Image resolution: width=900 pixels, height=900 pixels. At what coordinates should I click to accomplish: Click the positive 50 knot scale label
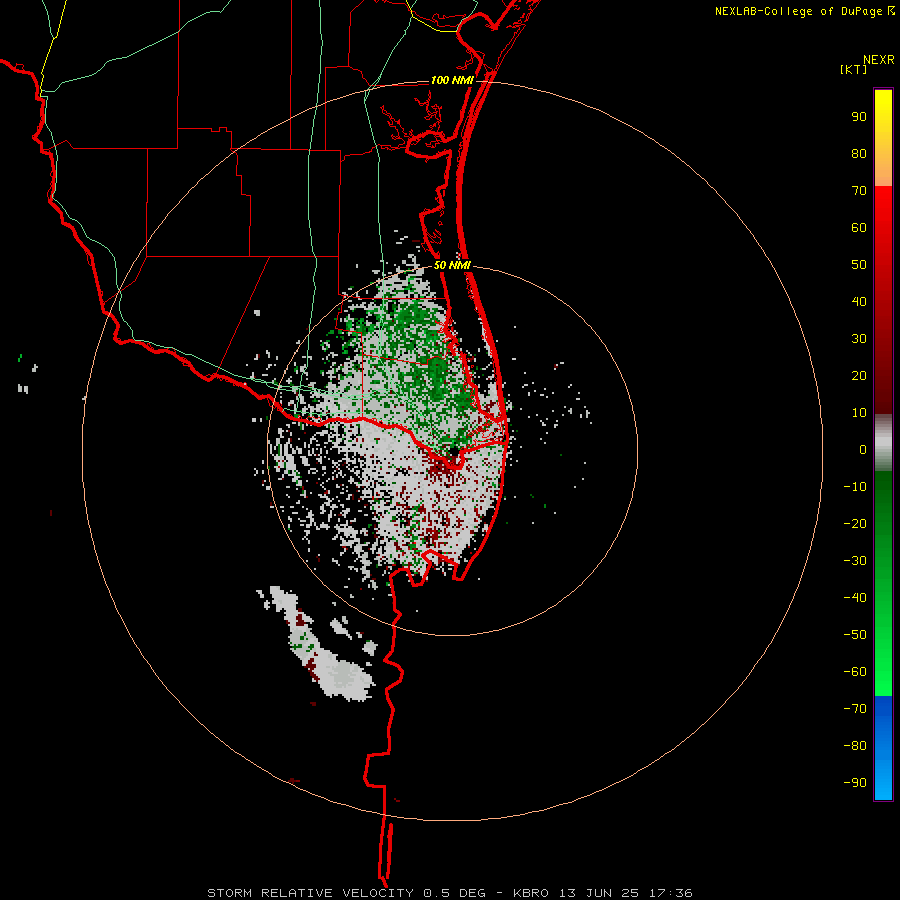click(x=859, y=265)
